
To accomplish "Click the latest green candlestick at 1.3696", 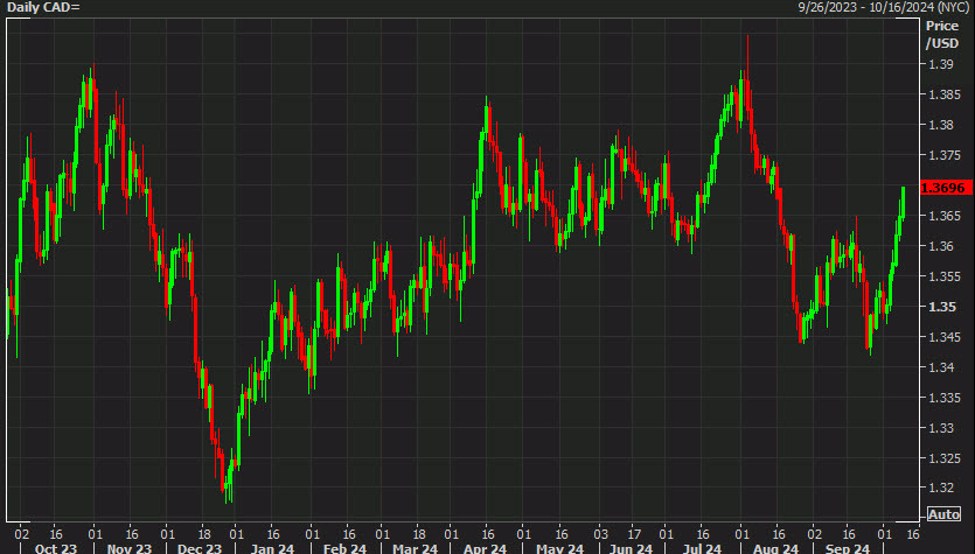I will 903,202.
